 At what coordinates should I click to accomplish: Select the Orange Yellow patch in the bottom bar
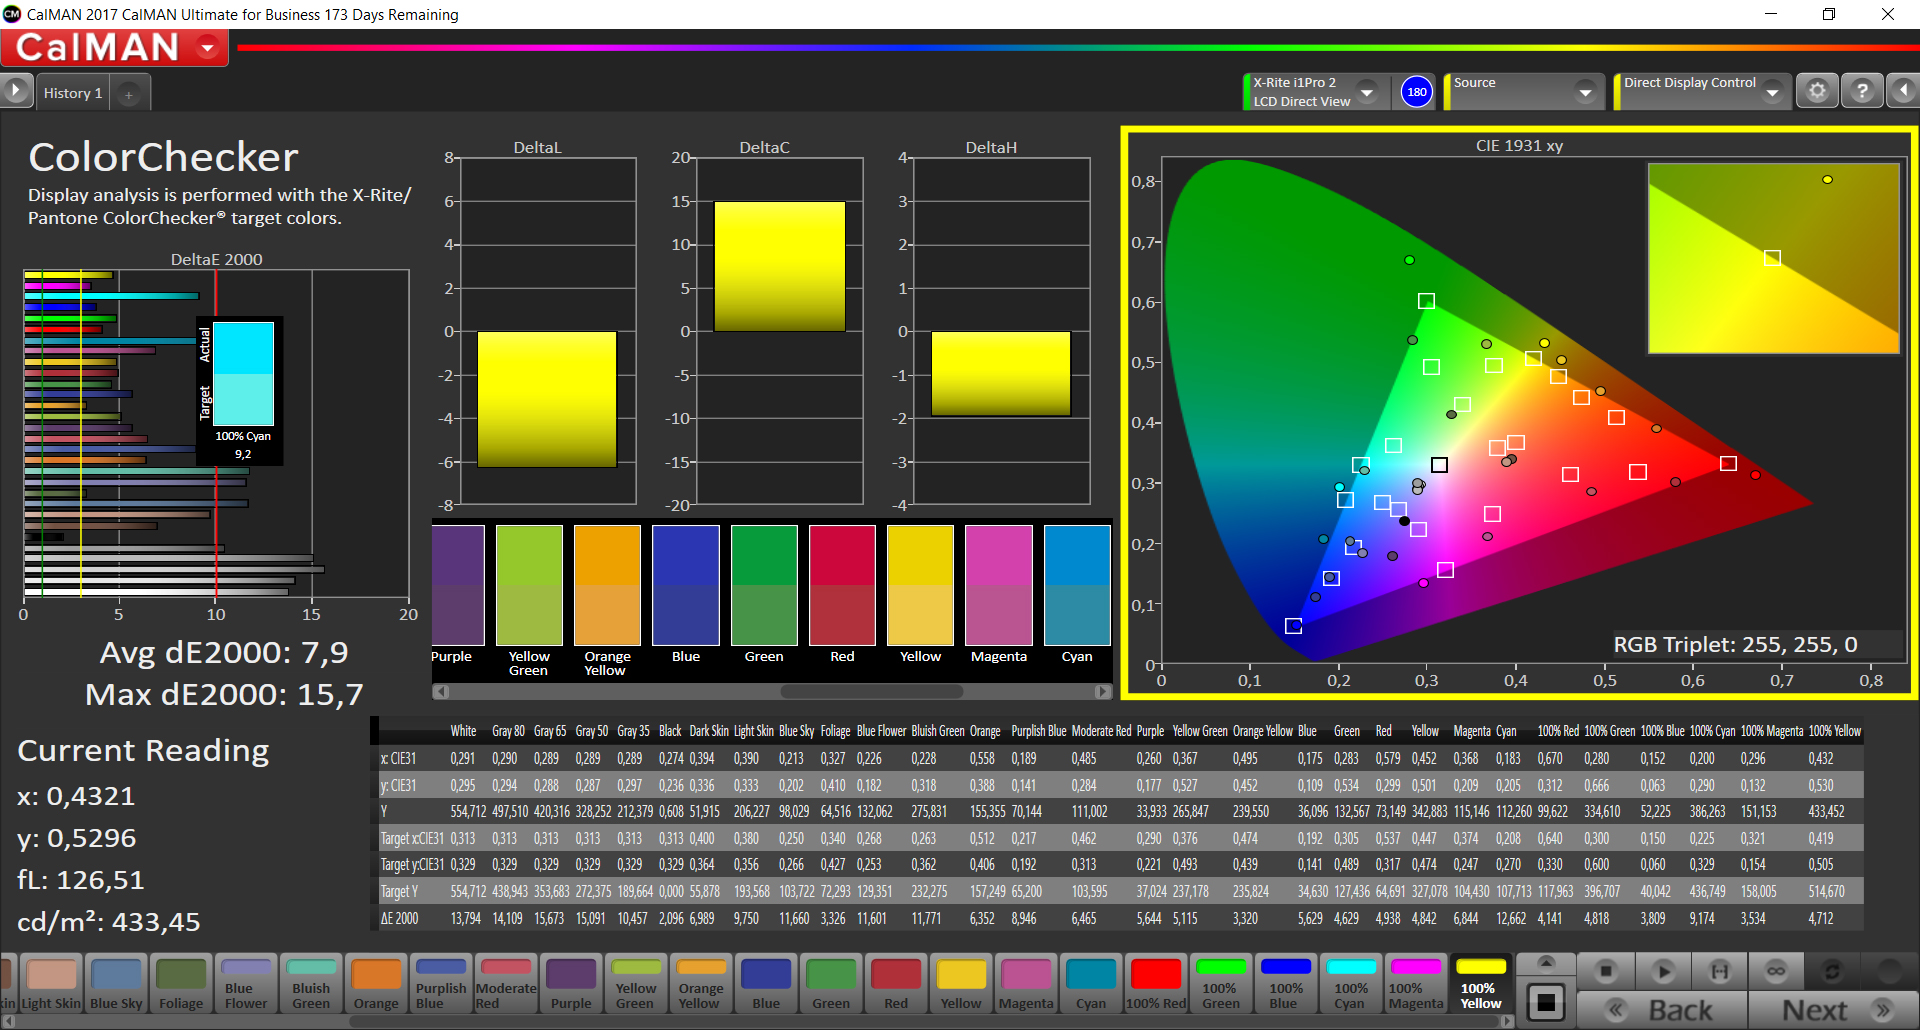coord(701,984)
